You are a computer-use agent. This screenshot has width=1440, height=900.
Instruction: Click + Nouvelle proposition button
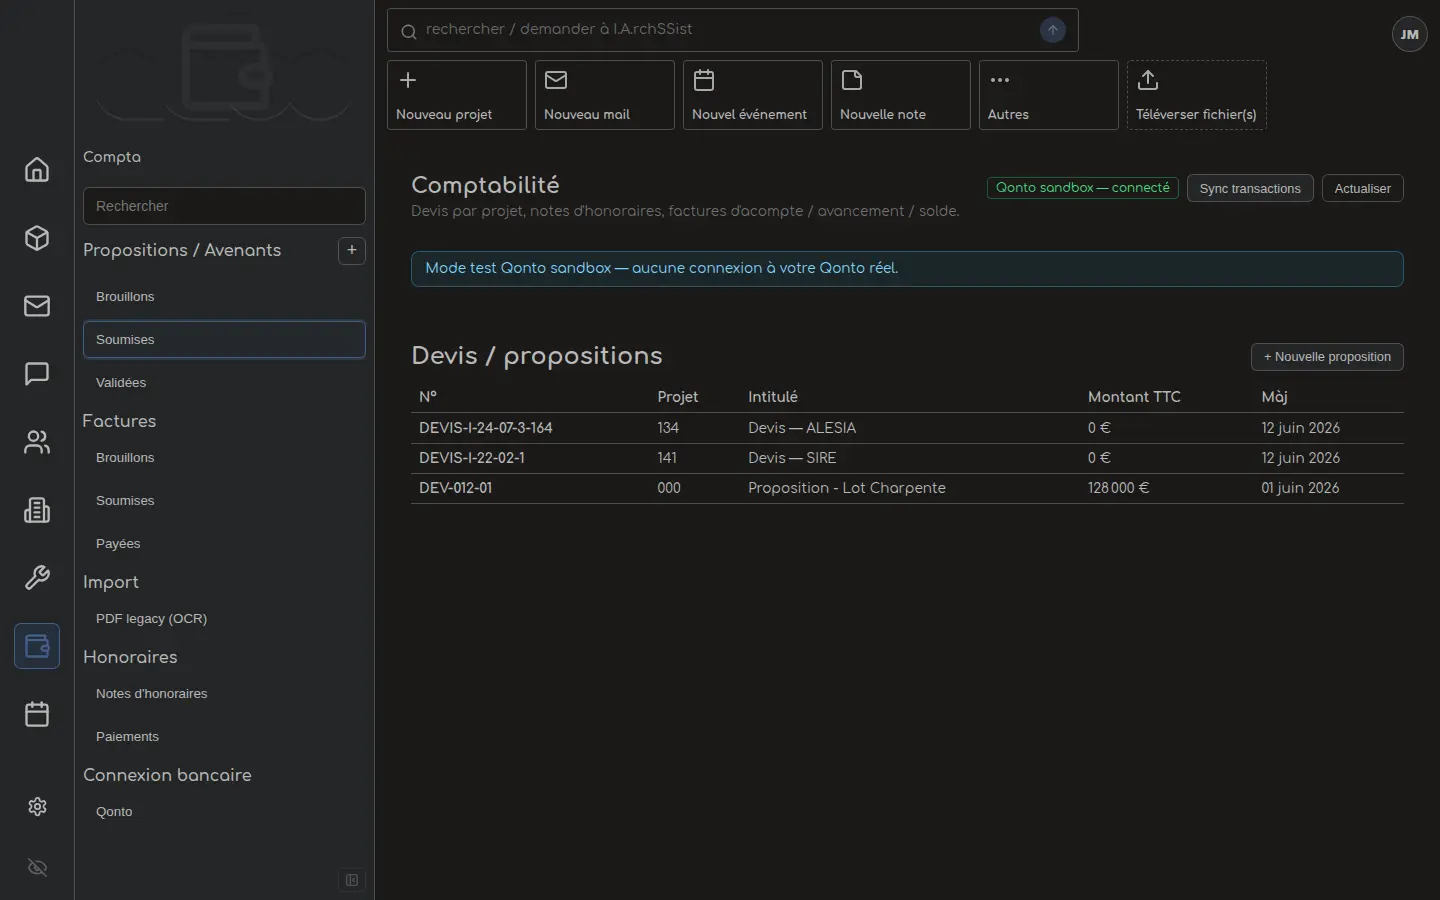[x=1327, y=357]
